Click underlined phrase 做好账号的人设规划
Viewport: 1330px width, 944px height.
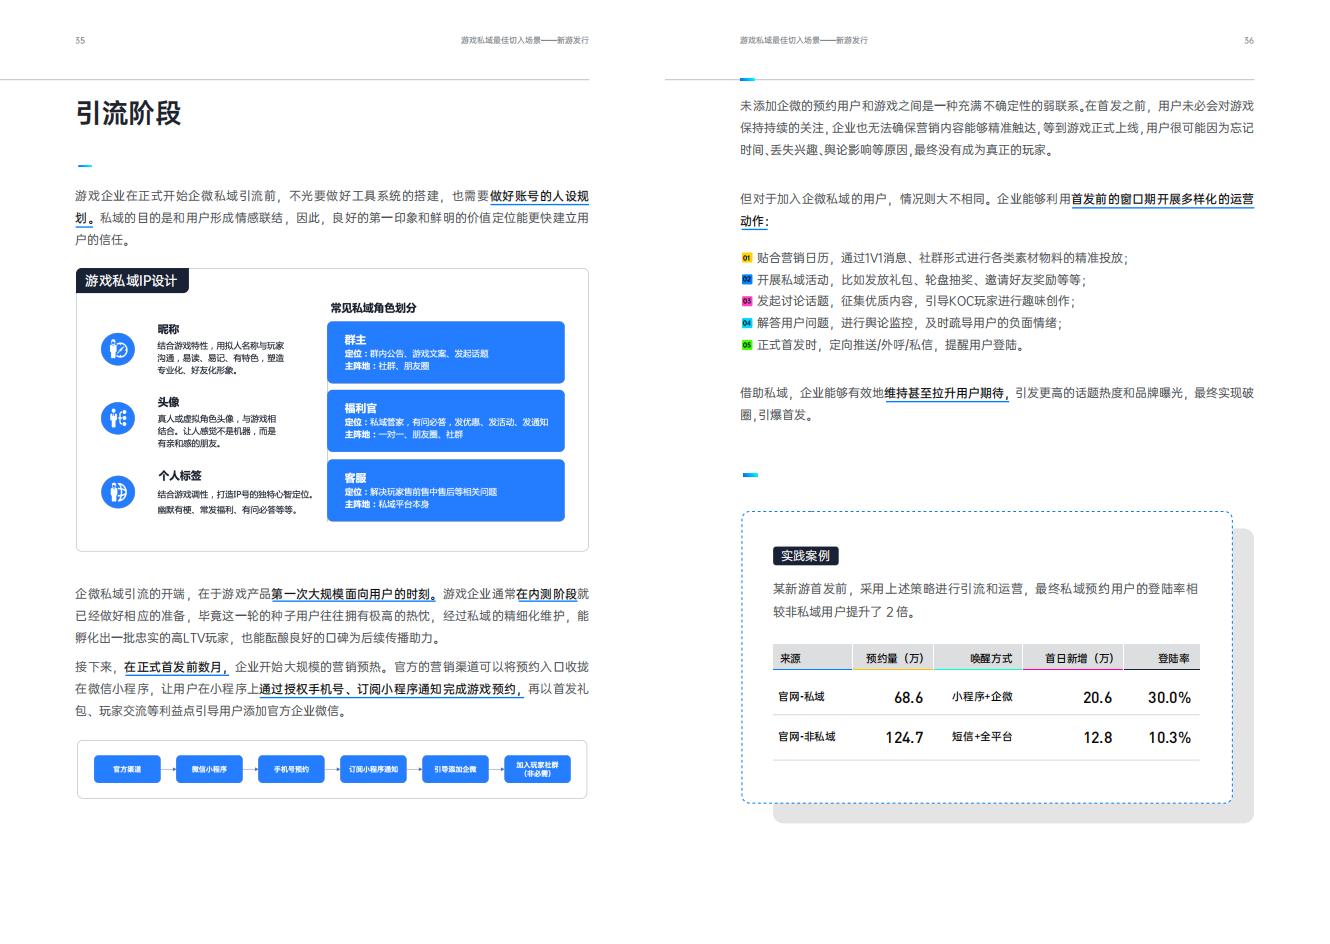(539, 196)
